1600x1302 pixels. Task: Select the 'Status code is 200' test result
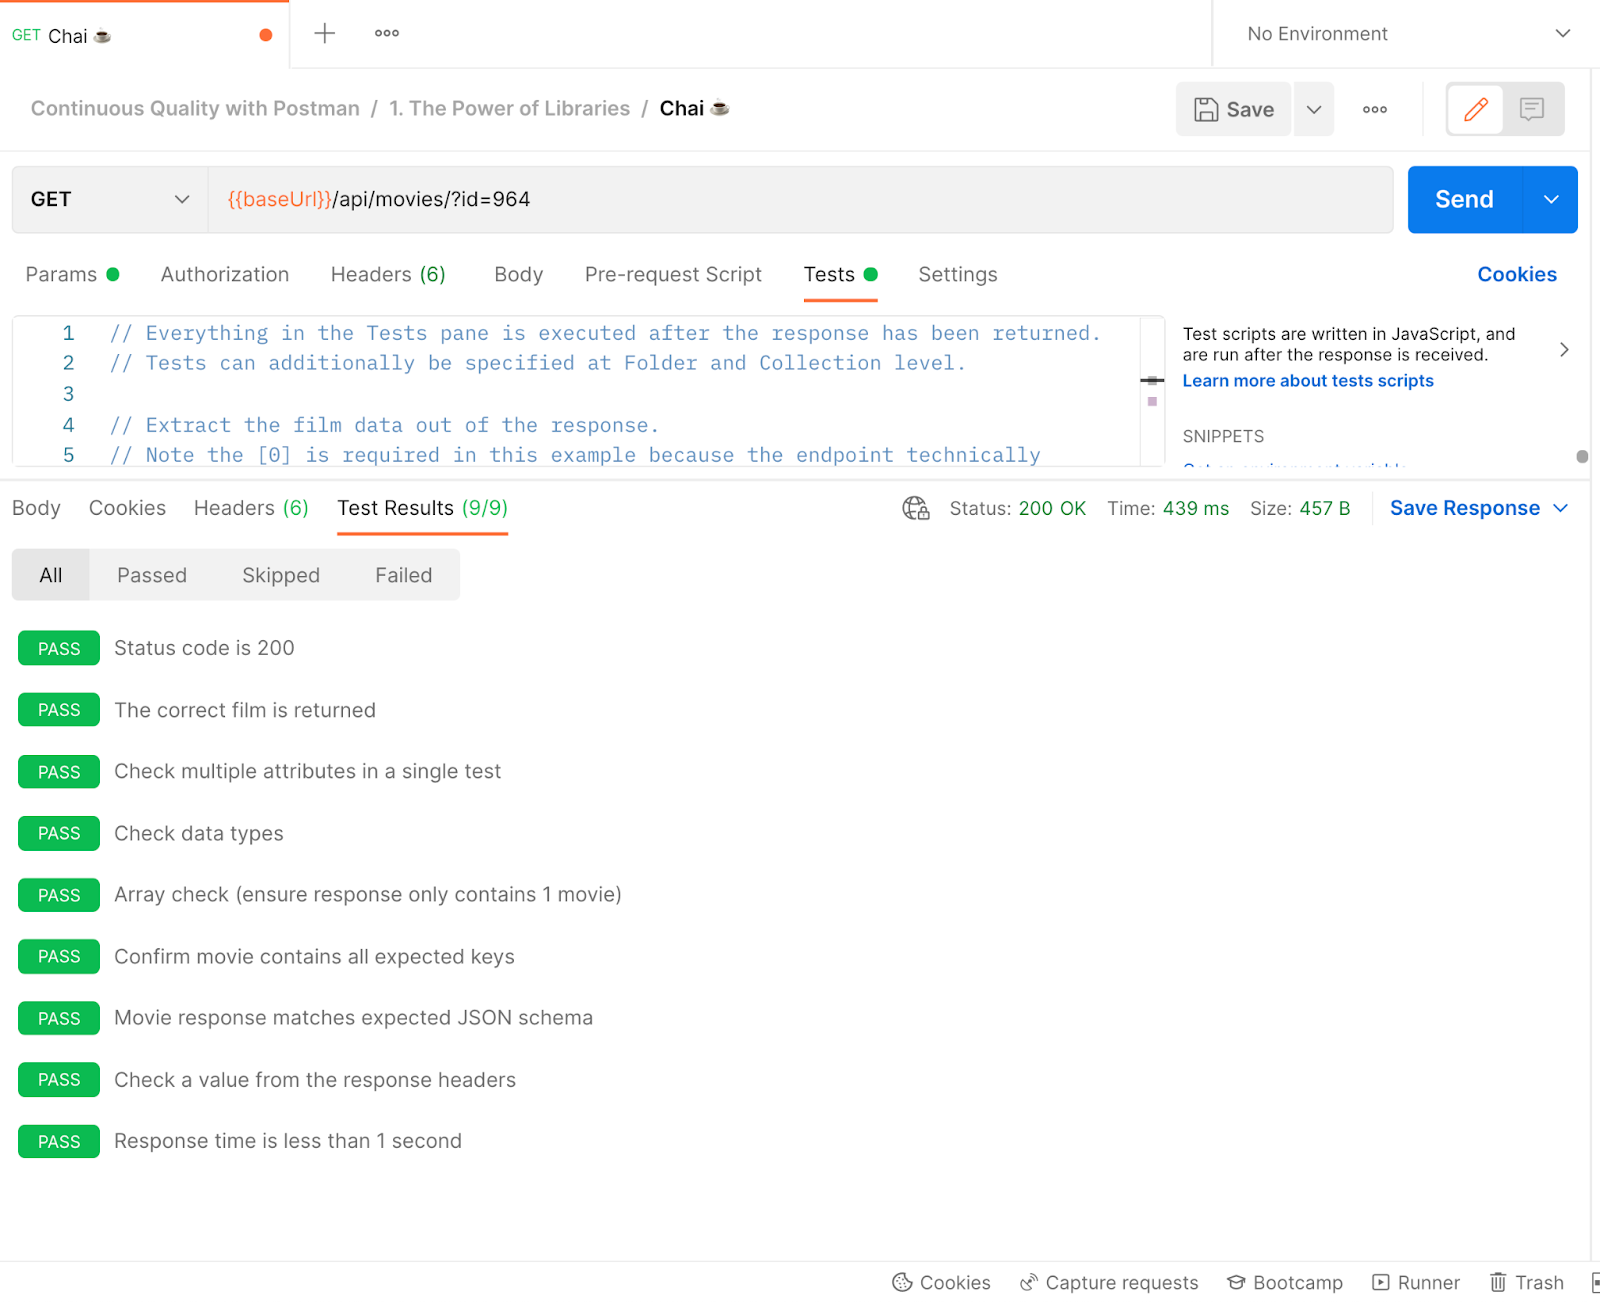(x=204, y=648)
